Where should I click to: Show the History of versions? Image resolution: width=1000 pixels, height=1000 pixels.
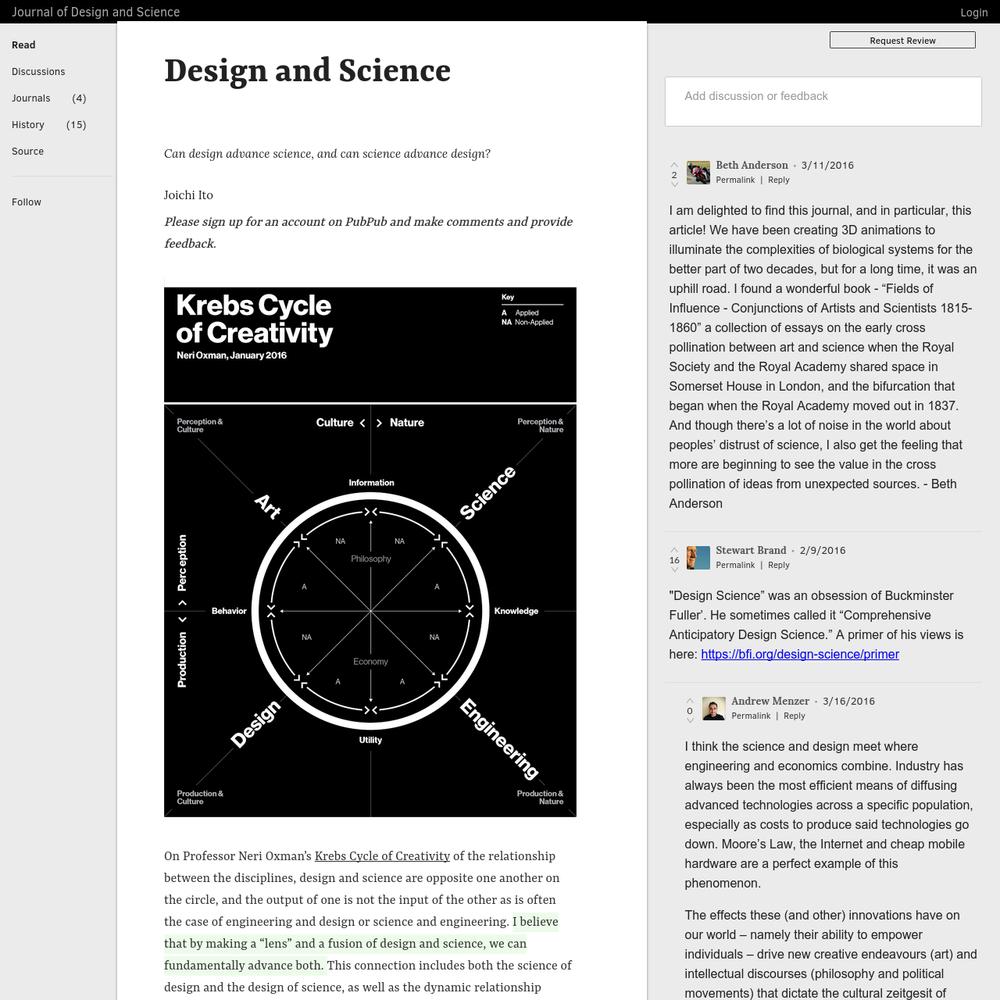tap(28, 125)
